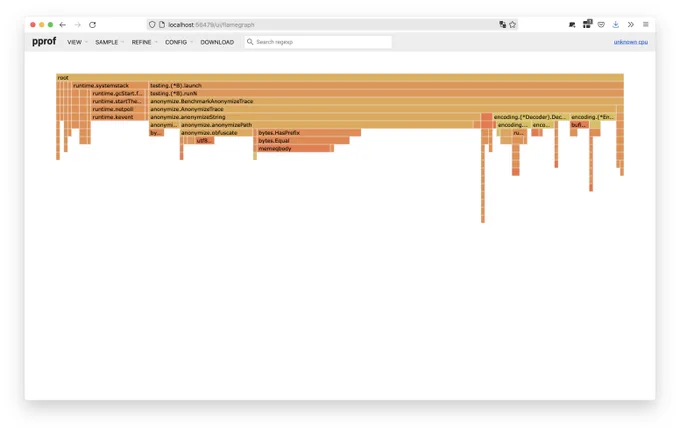Viewport: 680px width, 433px height.
Task: Select the runtime.netpoll frame
Action: point(118,109)
